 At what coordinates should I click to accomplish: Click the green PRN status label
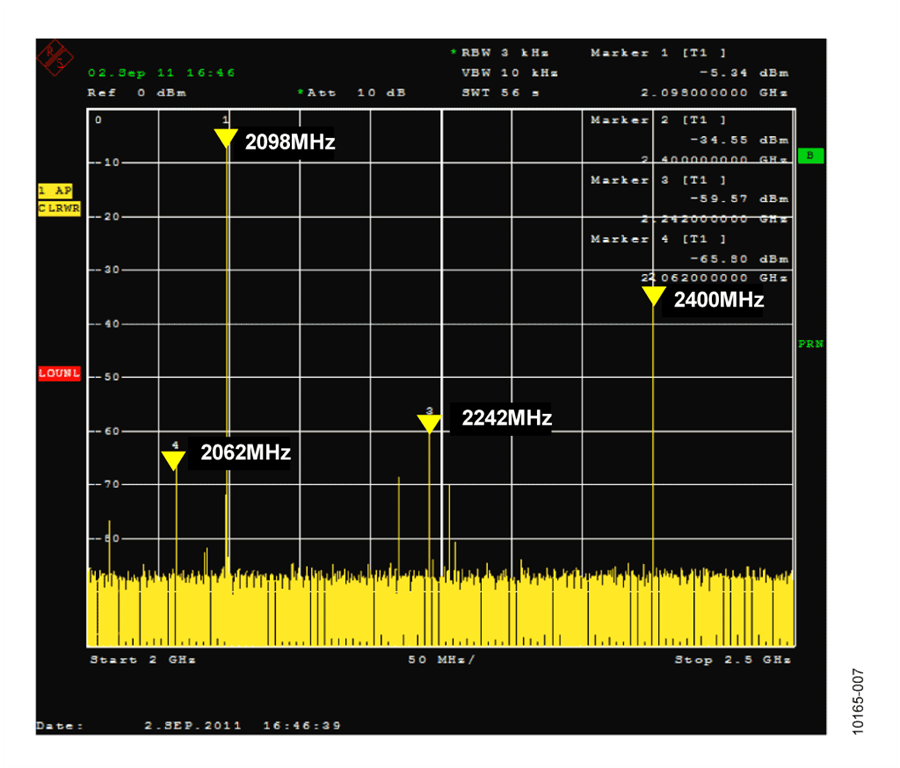pos(811,344)
